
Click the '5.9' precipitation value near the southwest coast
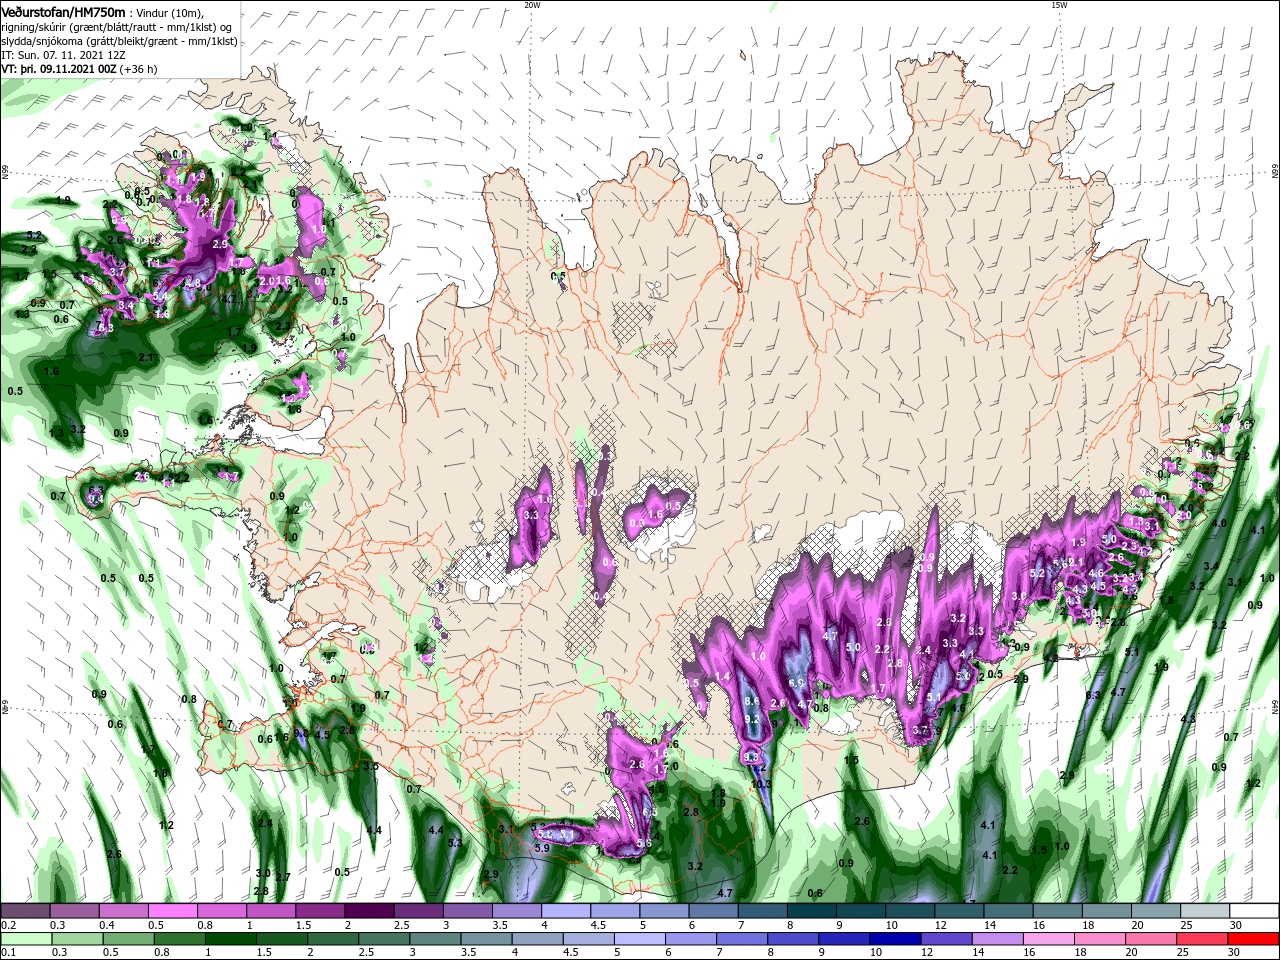(x=542, y=848)
